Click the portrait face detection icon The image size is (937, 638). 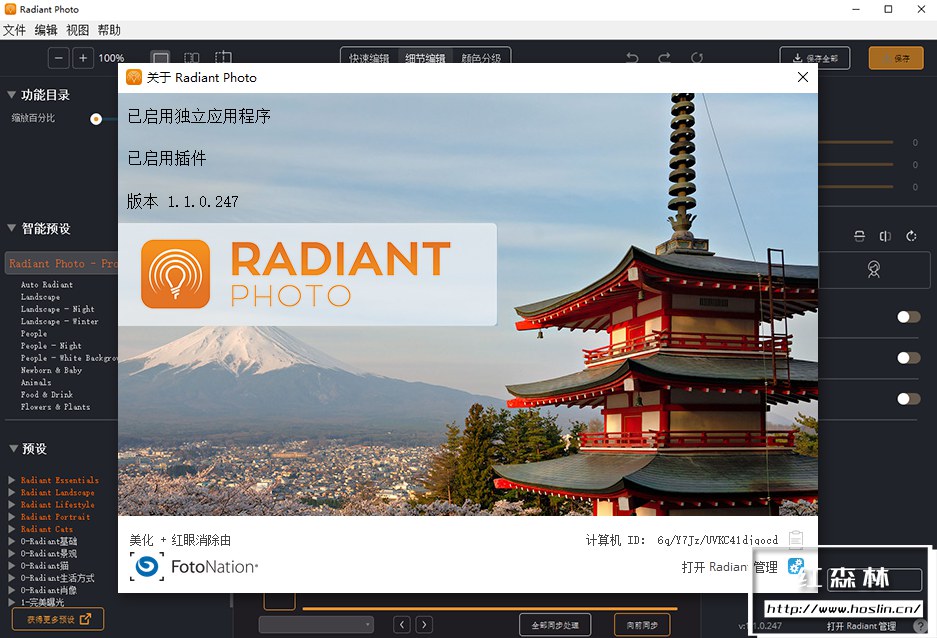point(874,269)
